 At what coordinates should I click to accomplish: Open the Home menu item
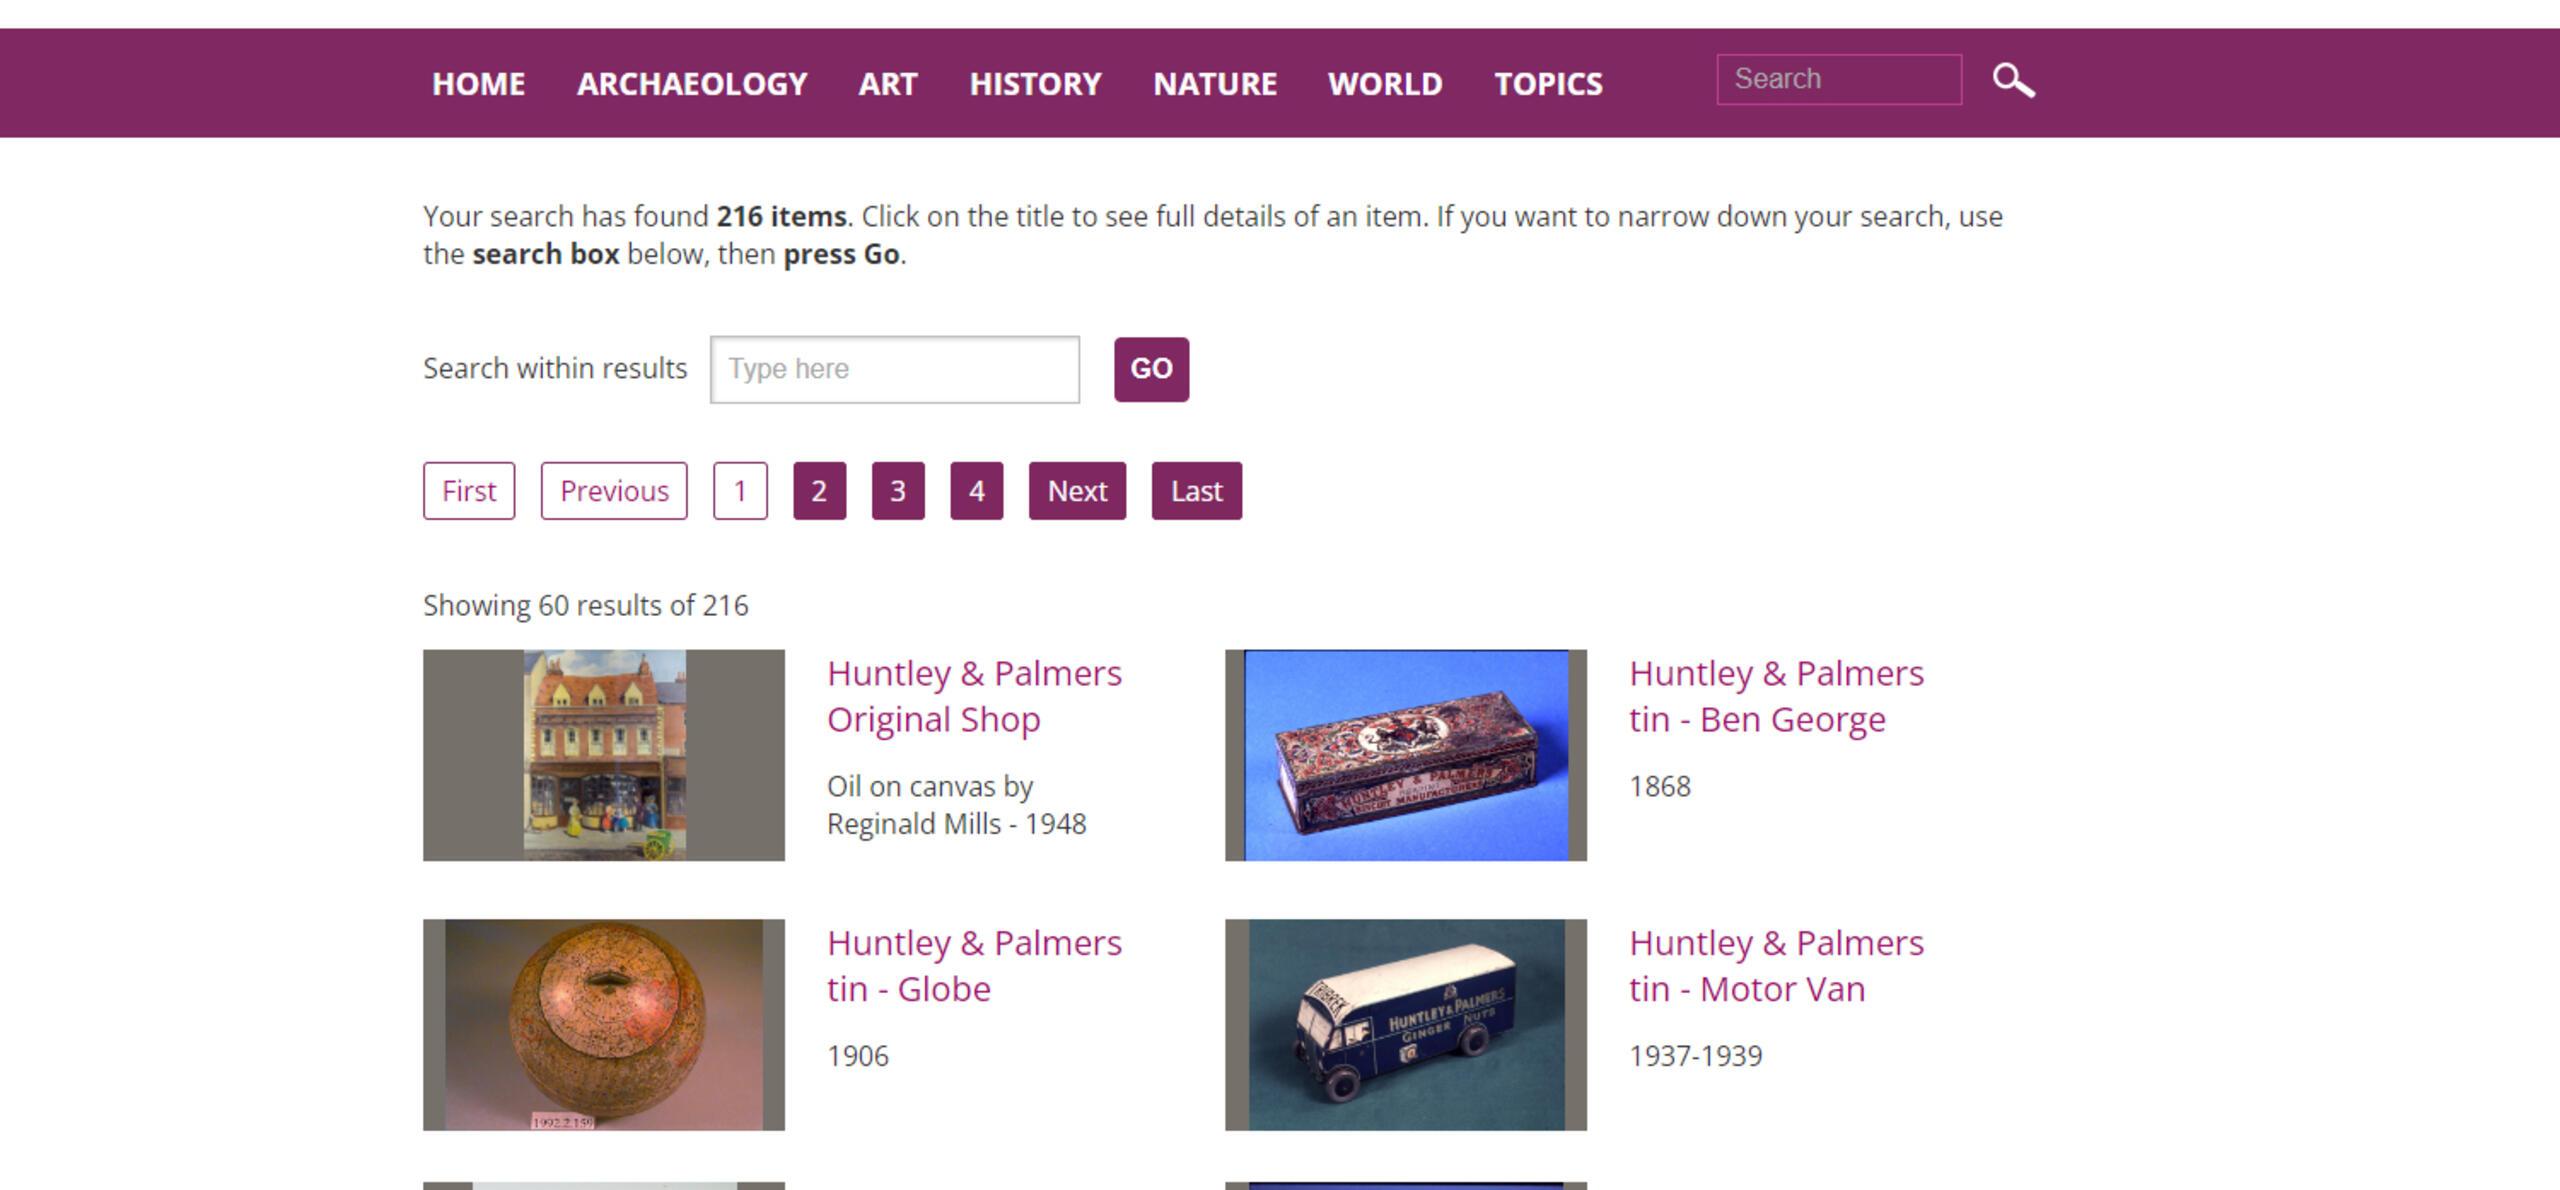coord(478,84)
